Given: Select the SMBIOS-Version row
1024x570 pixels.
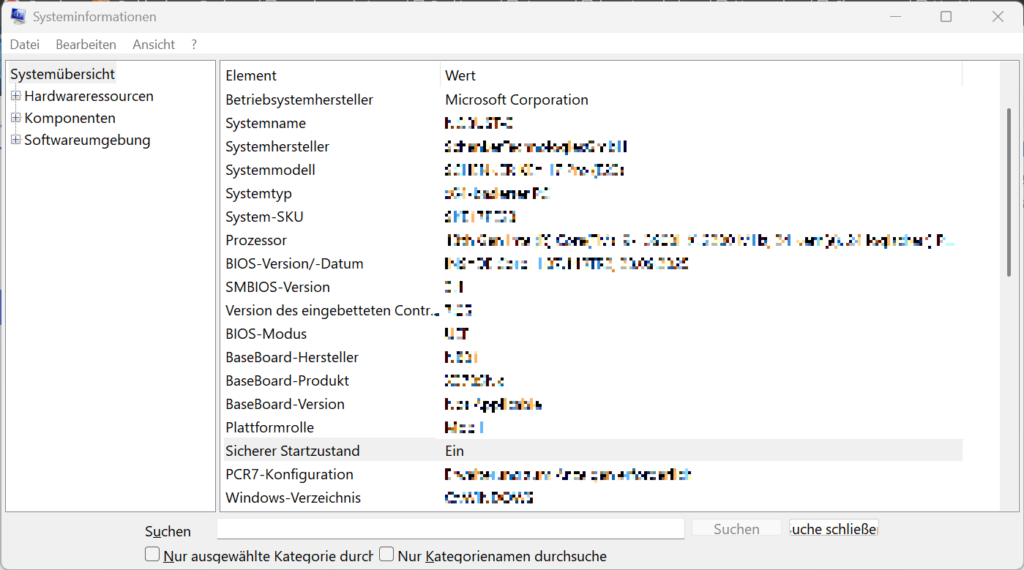Looking at the screenshot, I should click(592, 287).
